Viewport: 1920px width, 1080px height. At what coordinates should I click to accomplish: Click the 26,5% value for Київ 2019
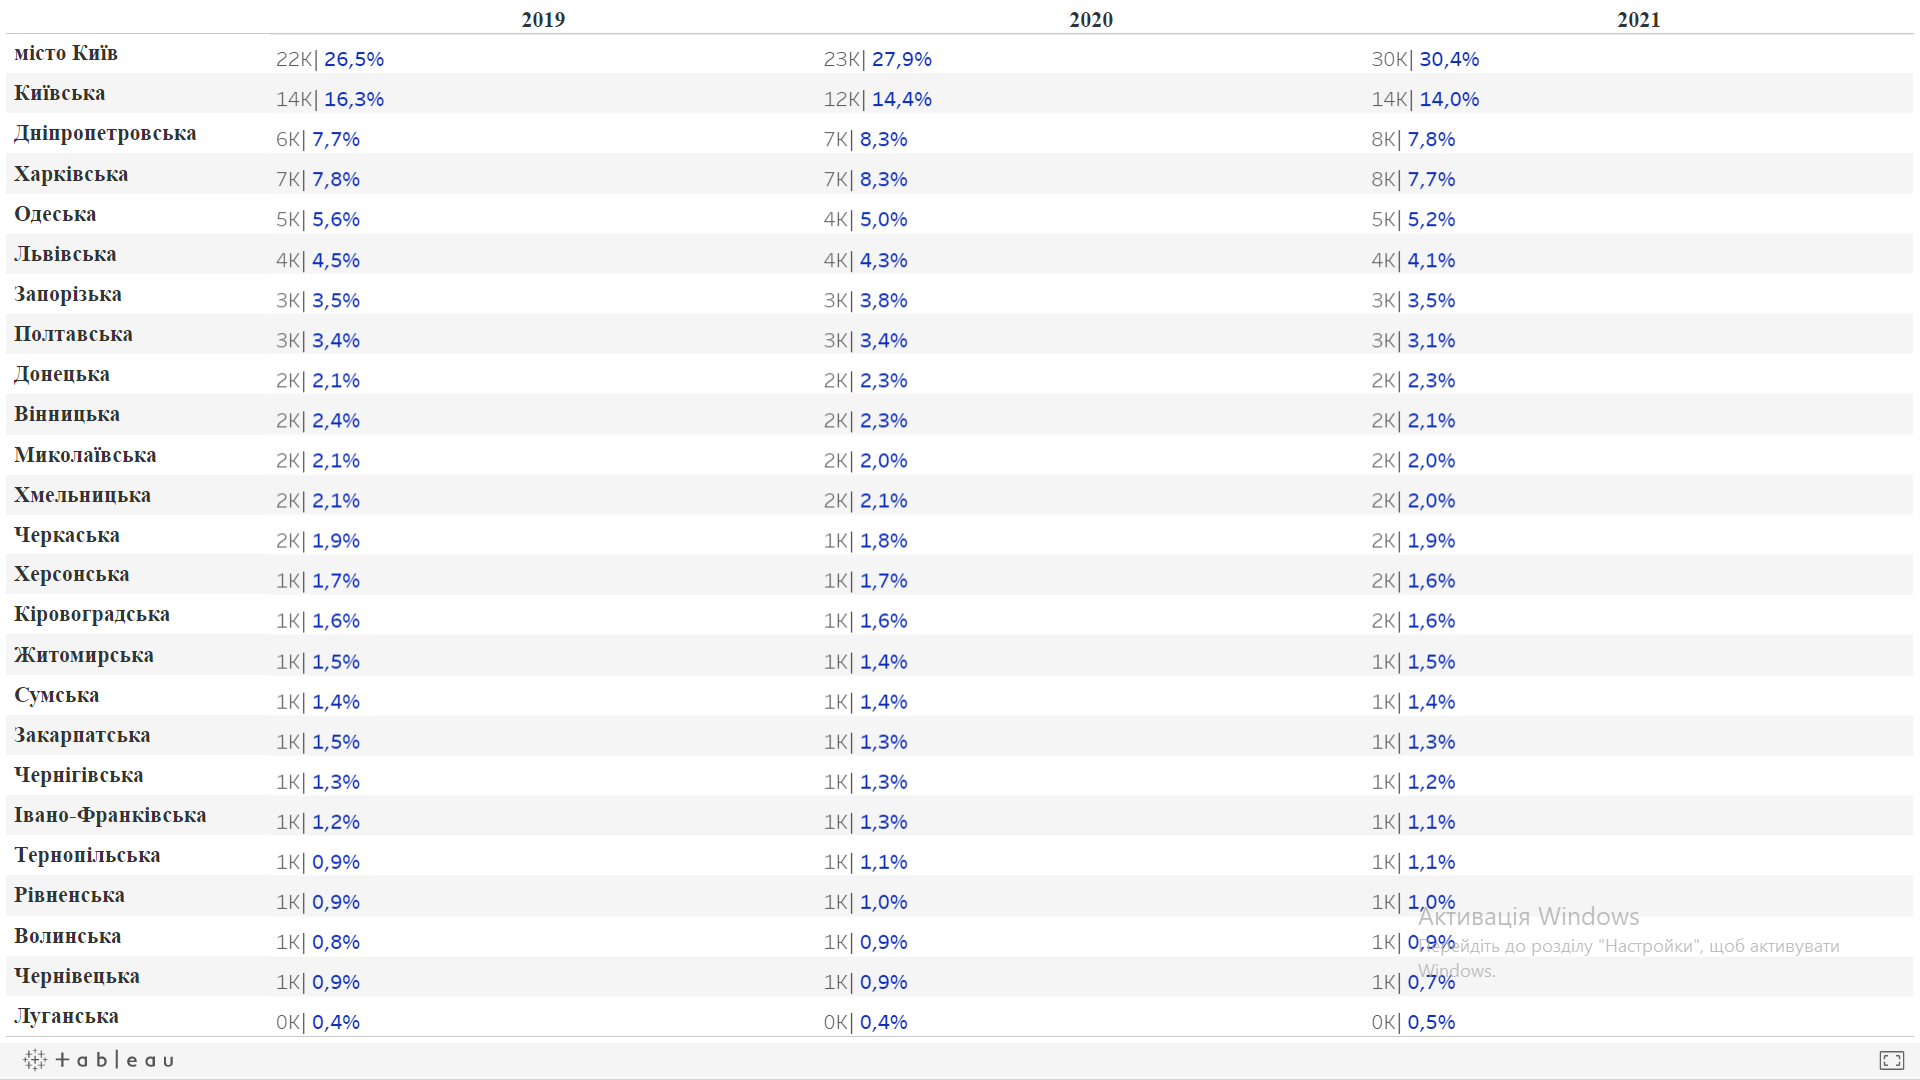click(x=353, y=60)
